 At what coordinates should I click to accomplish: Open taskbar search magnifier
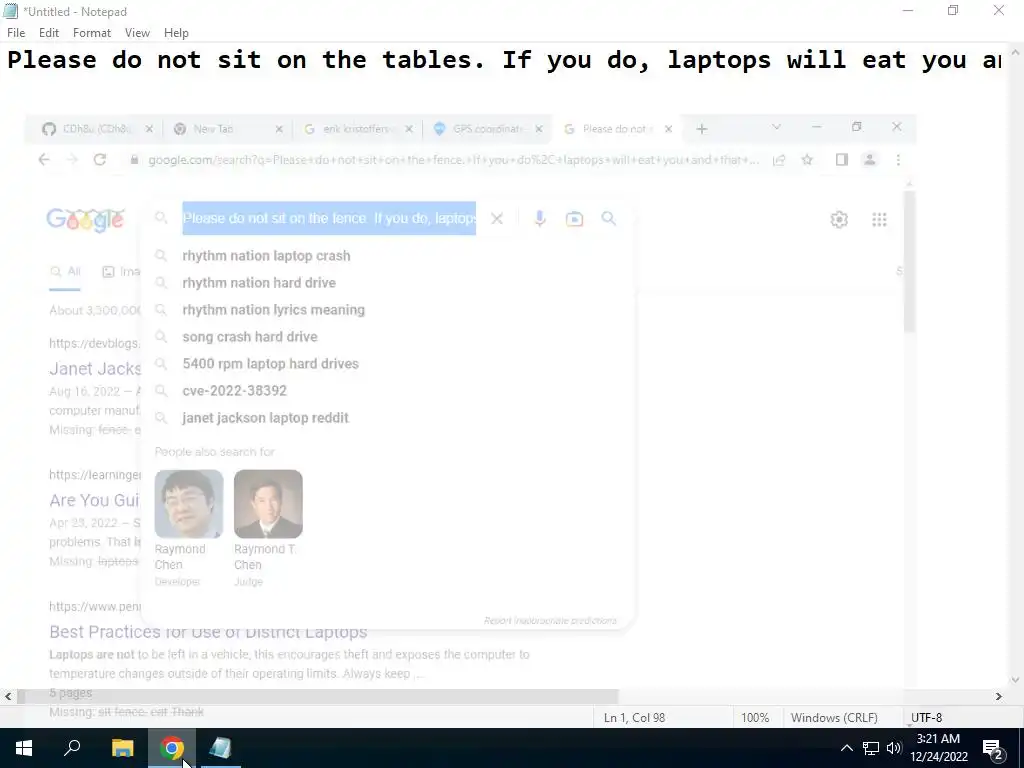click(x=72, y=748)
